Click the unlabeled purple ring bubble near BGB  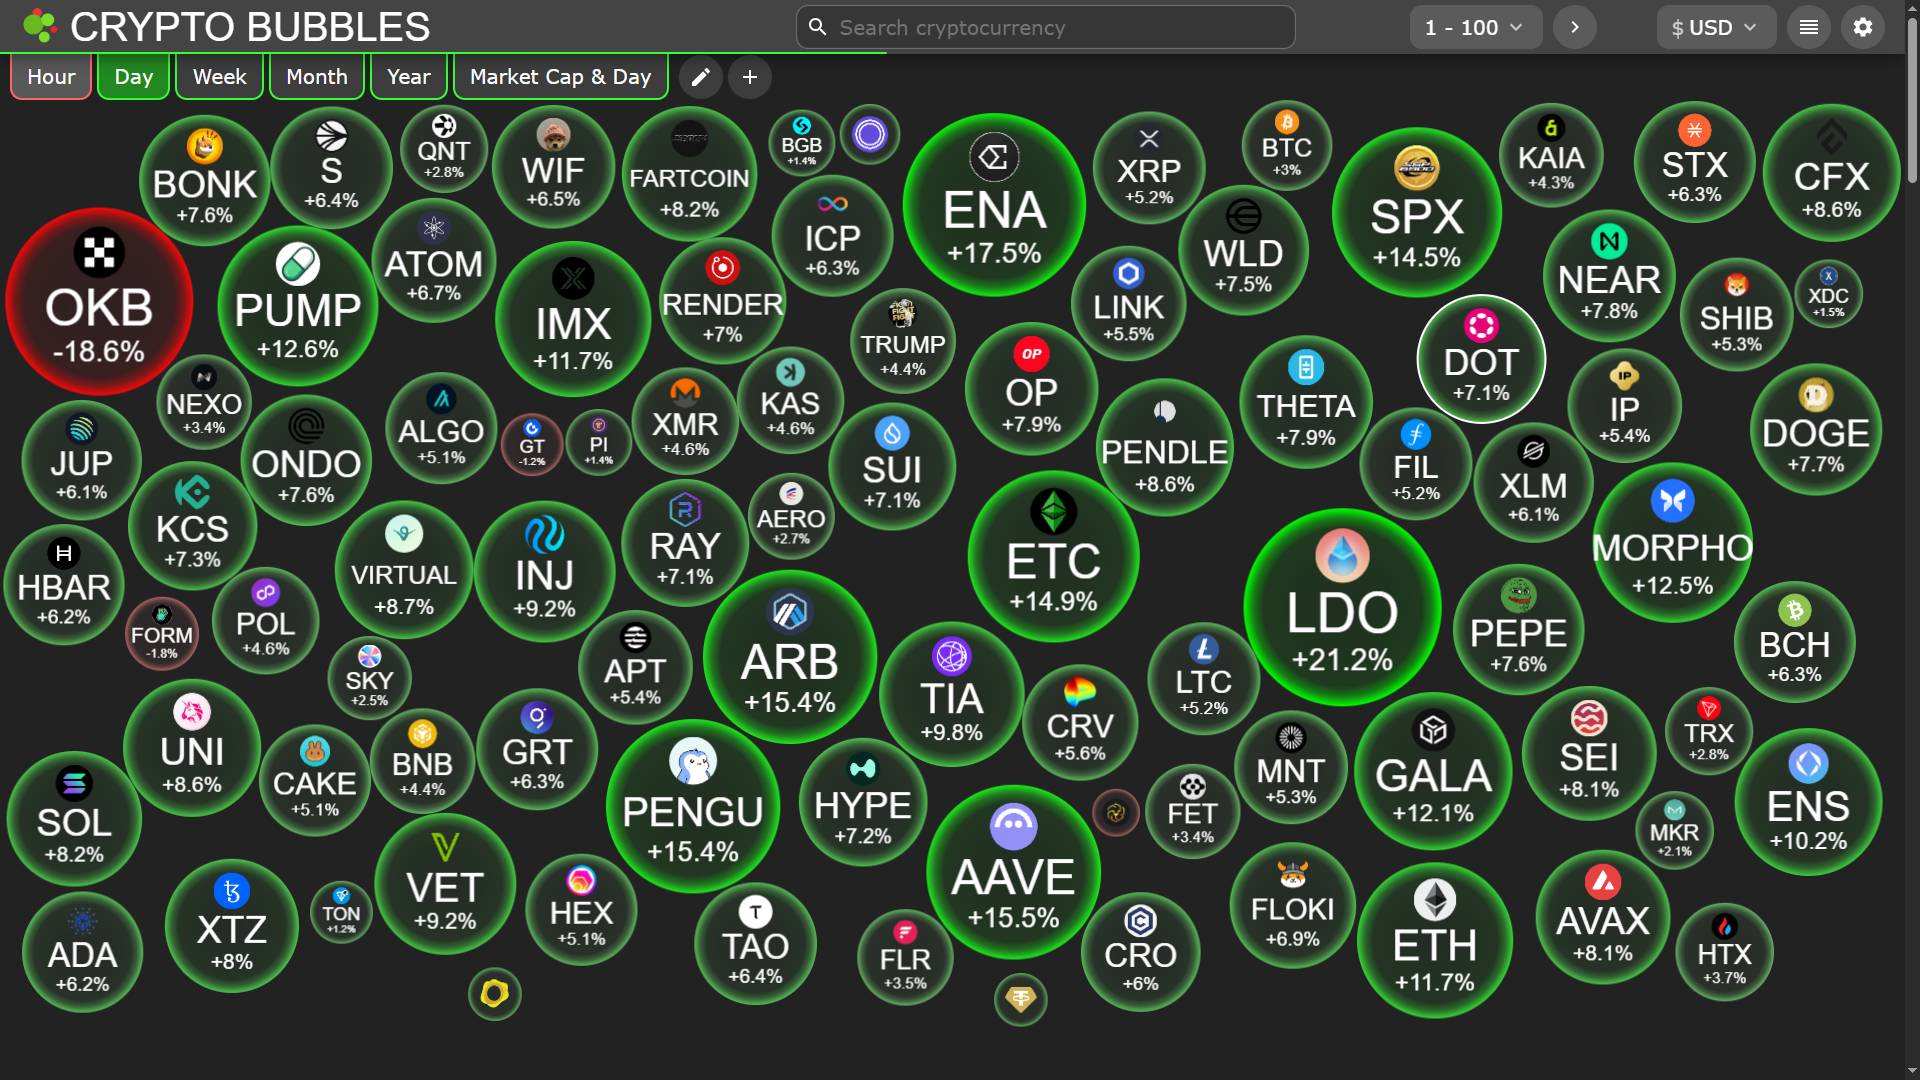pyautogui.click(x=870, y=134)
